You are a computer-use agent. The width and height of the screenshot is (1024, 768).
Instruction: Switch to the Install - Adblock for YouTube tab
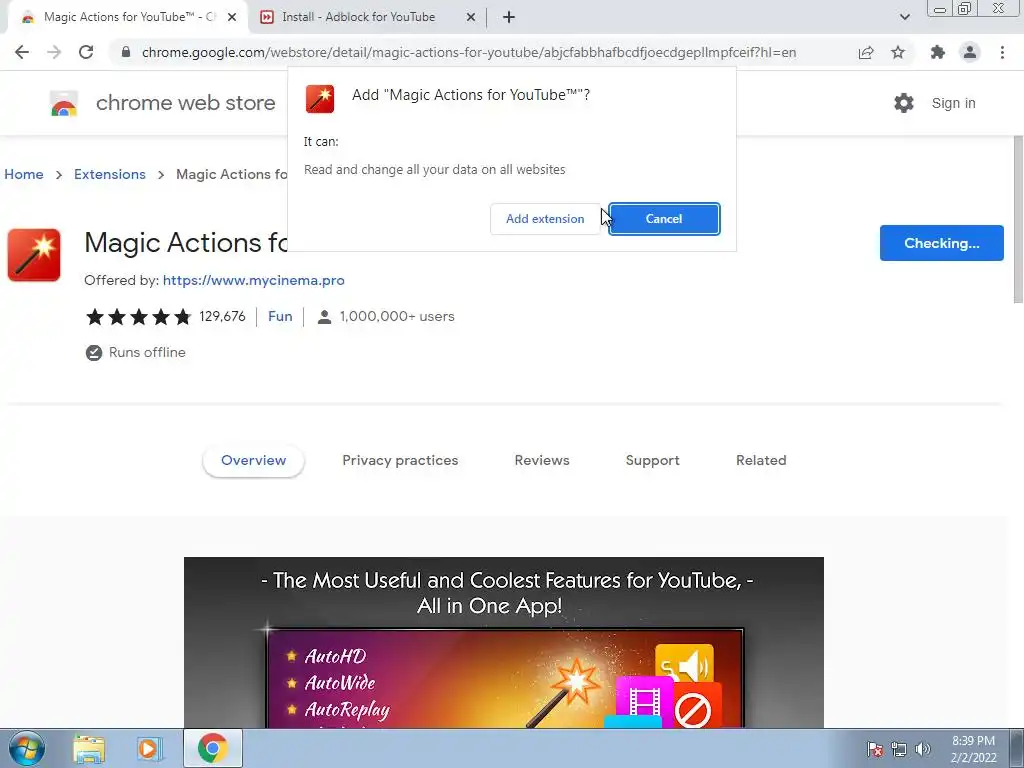[367, 17]
